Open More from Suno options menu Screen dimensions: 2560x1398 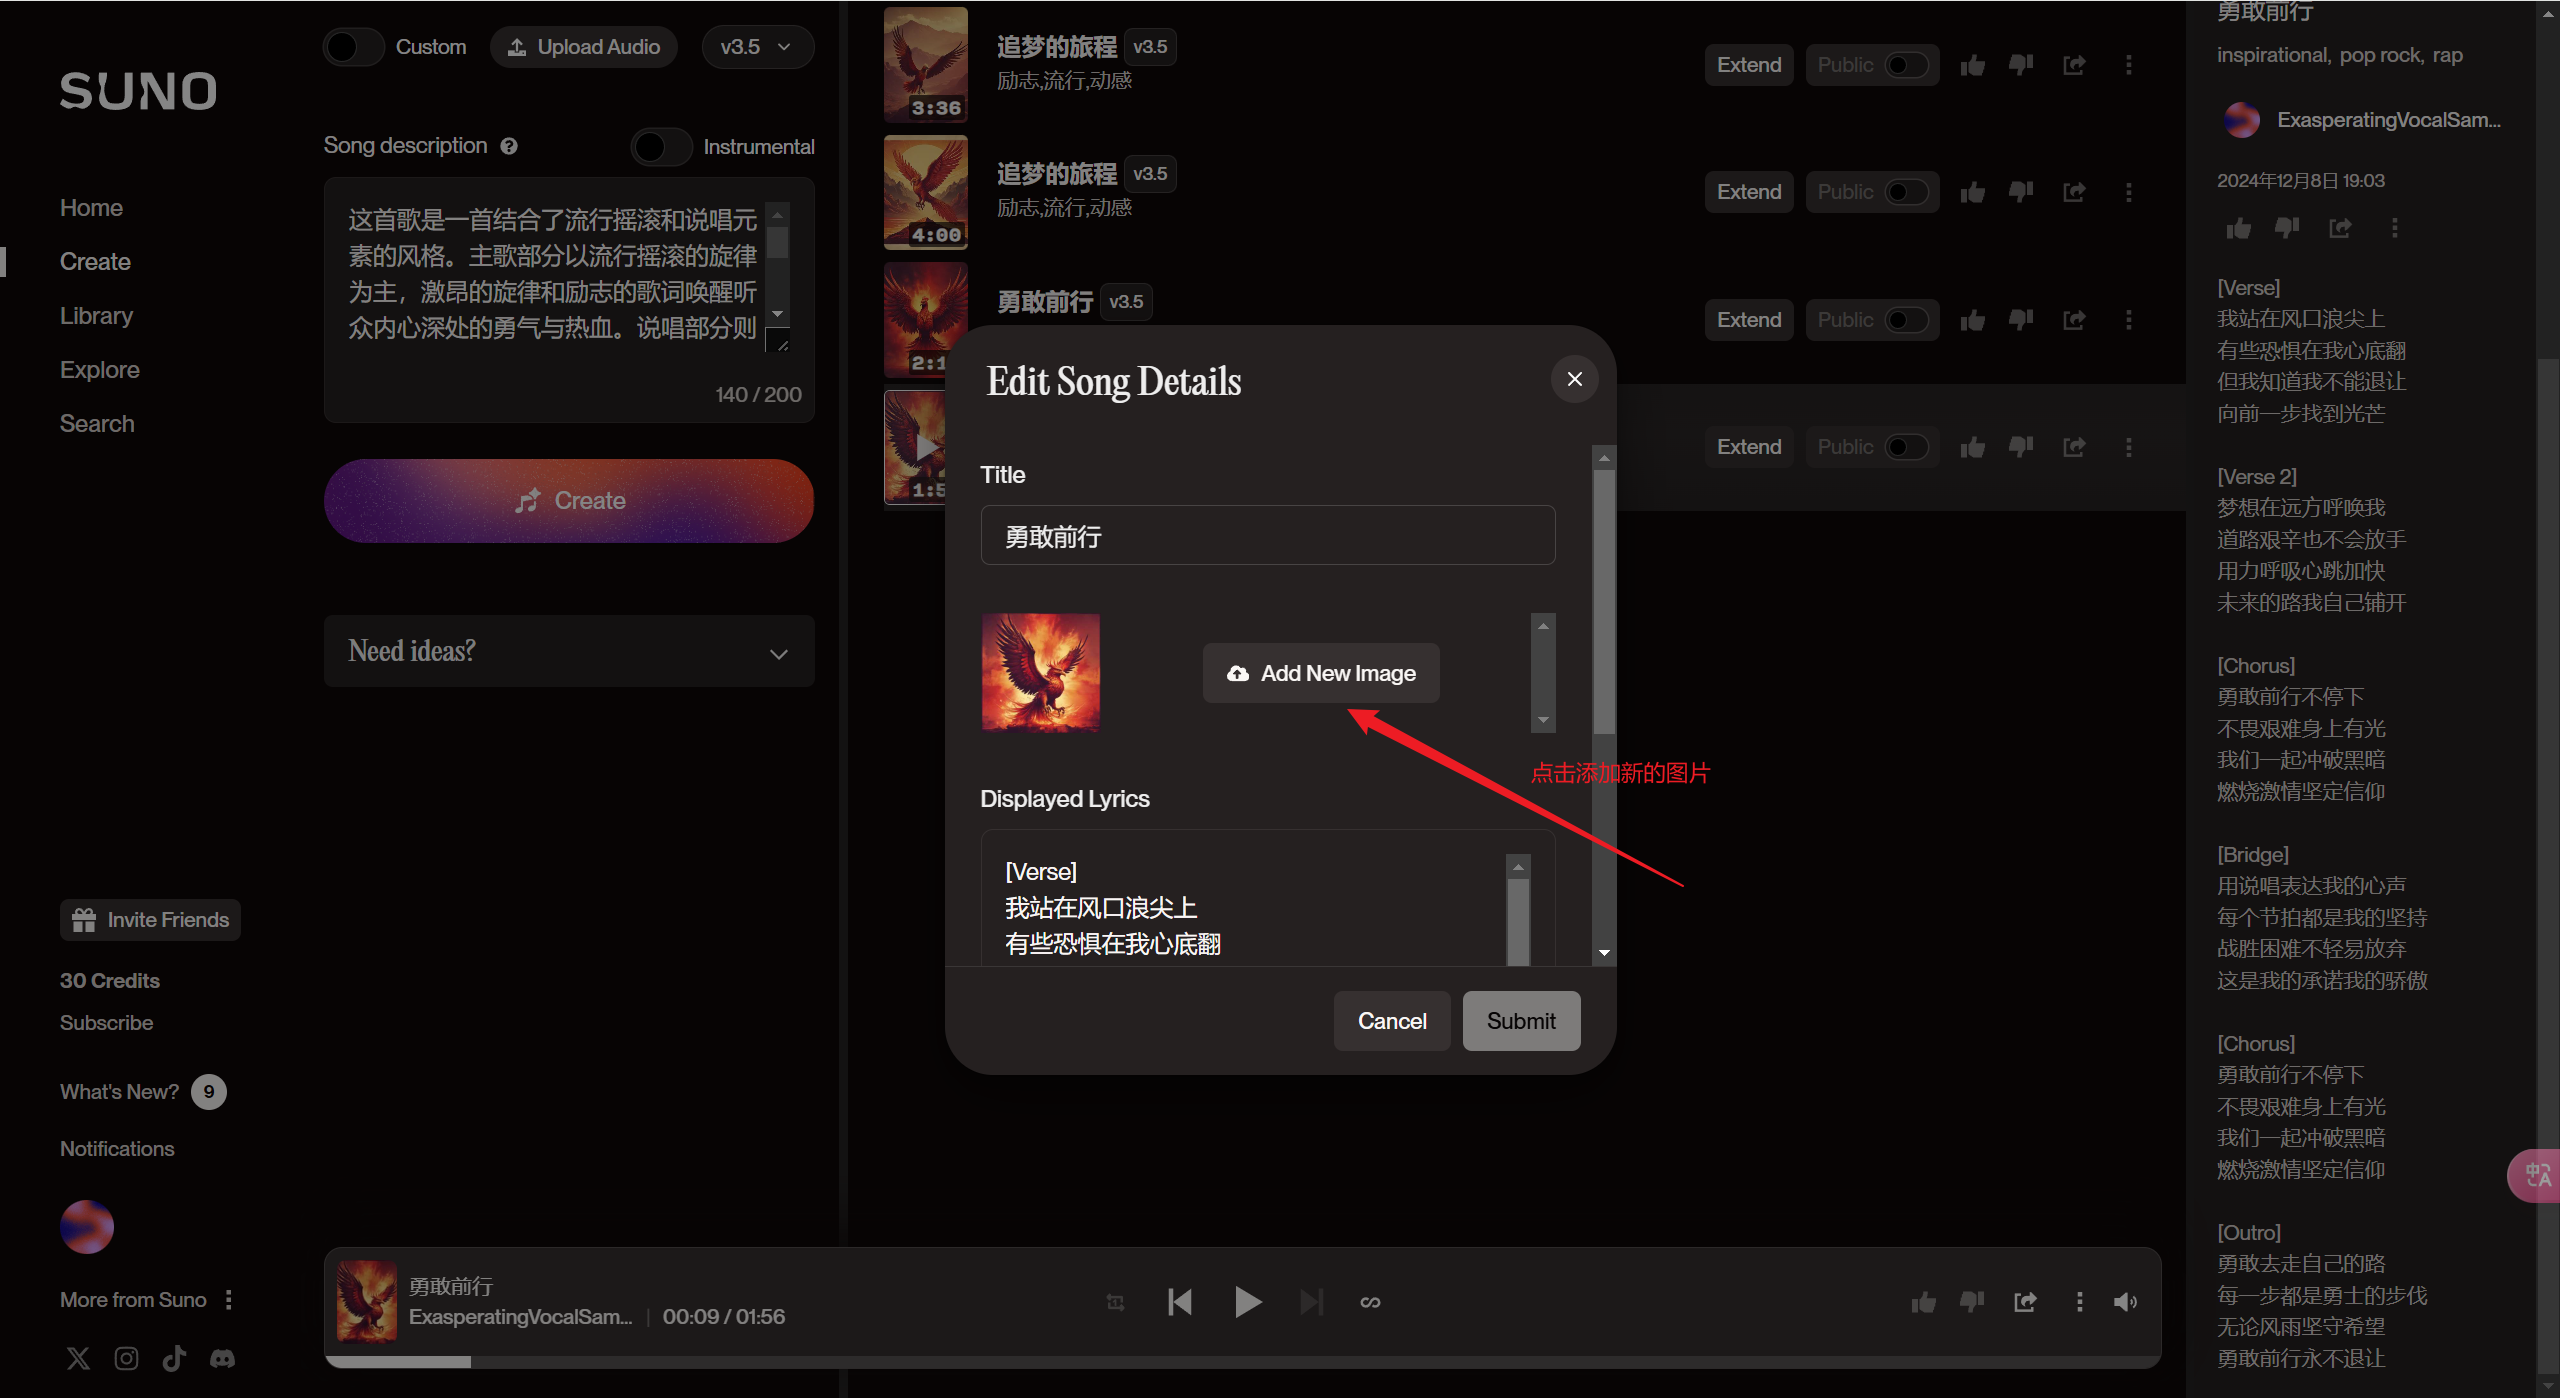(229, 1300)
